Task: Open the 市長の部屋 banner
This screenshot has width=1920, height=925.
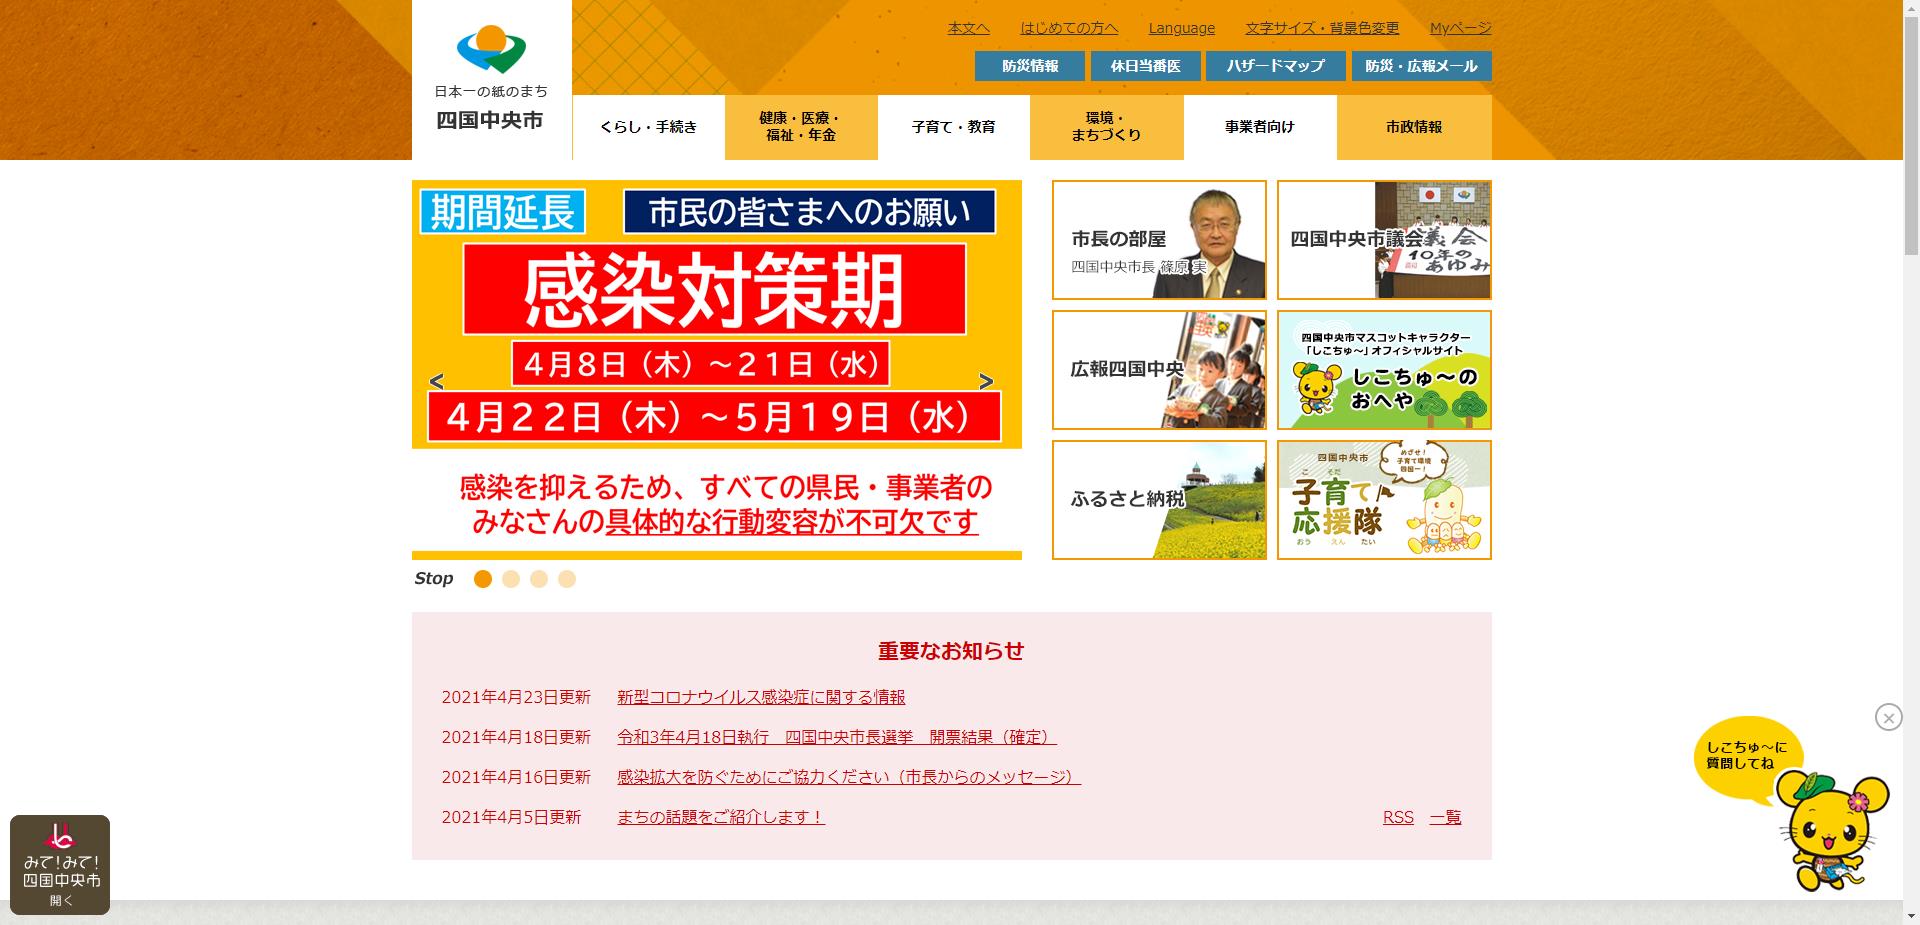Action: [1159, 240]
